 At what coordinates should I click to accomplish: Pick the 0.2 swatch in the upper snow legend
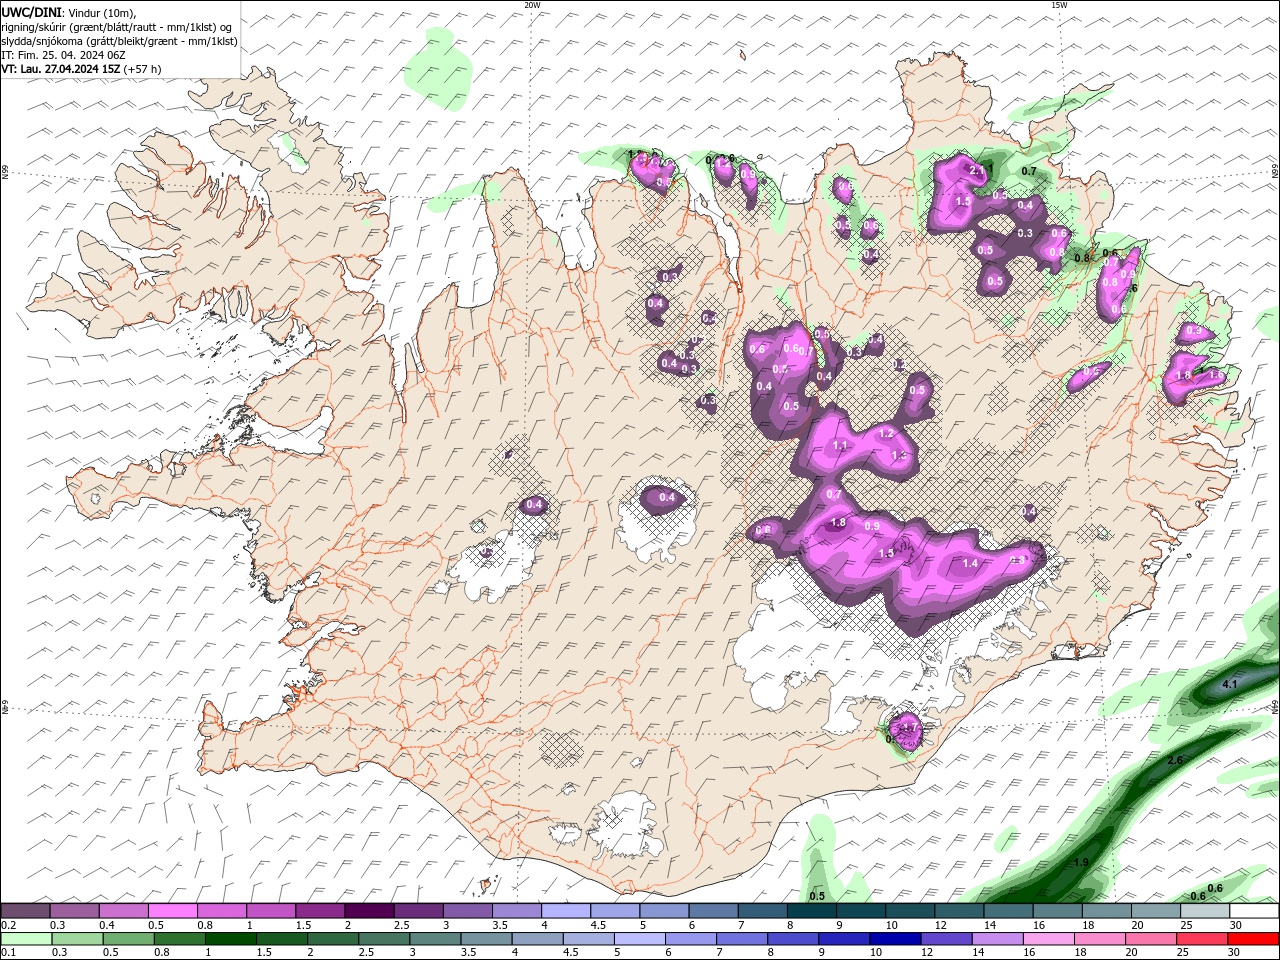(x=25, y=911)
